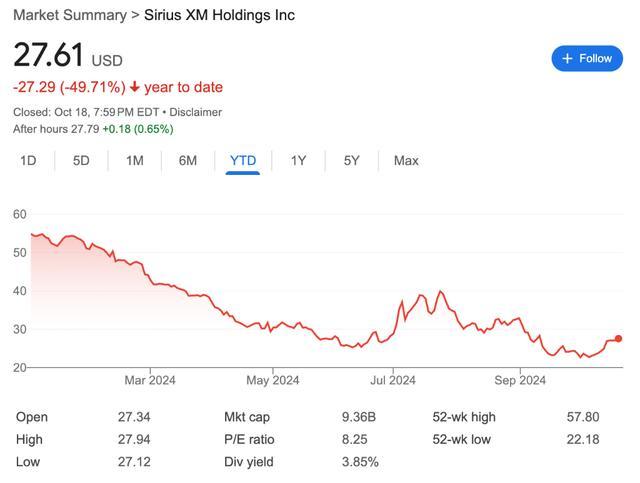640x483 pixels.
Task: Click the red endpoint dot on chart
Action: click(618, 339)
